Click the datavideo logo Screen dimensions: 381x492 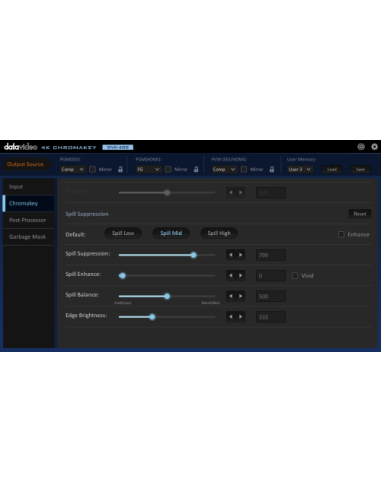tap(20, 147)
